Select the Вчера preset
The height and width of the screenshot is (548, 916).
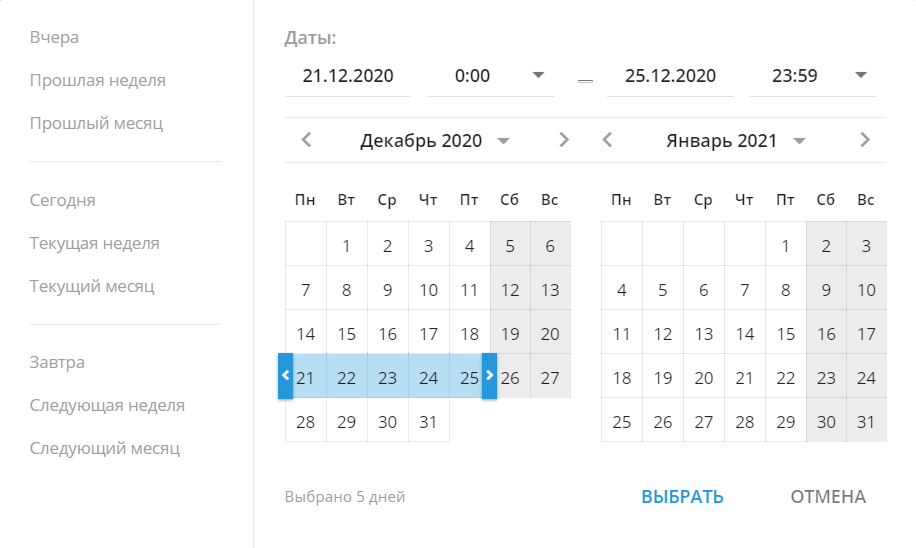tap(54, 37)
